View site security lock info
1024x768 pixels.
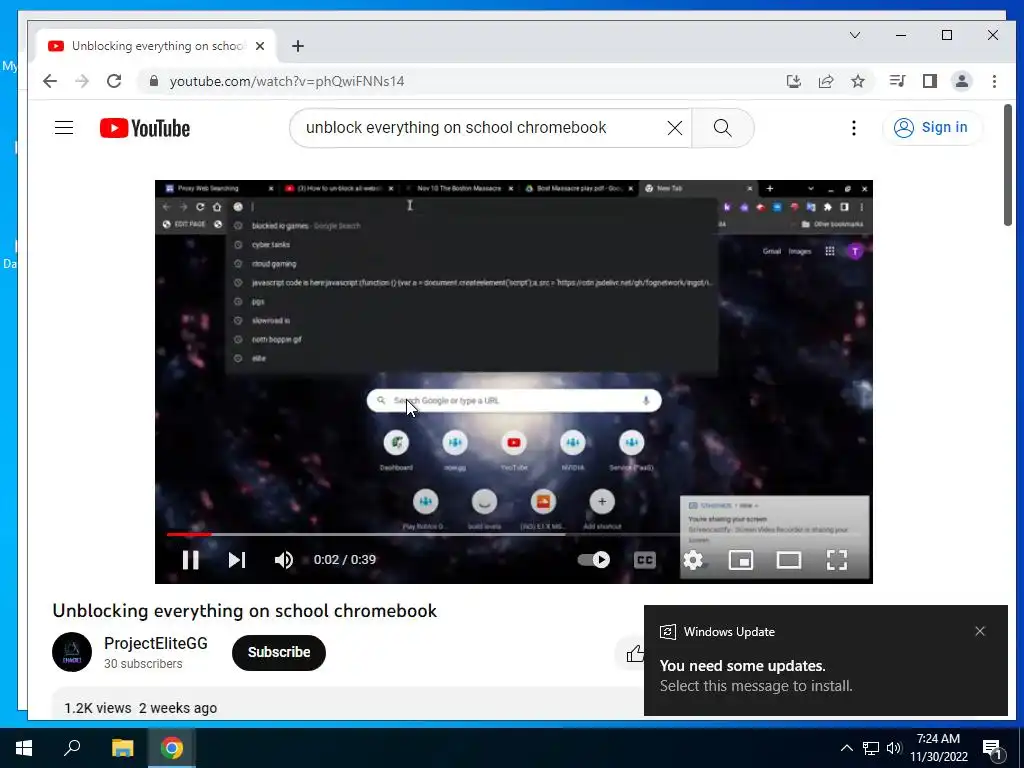153,81
